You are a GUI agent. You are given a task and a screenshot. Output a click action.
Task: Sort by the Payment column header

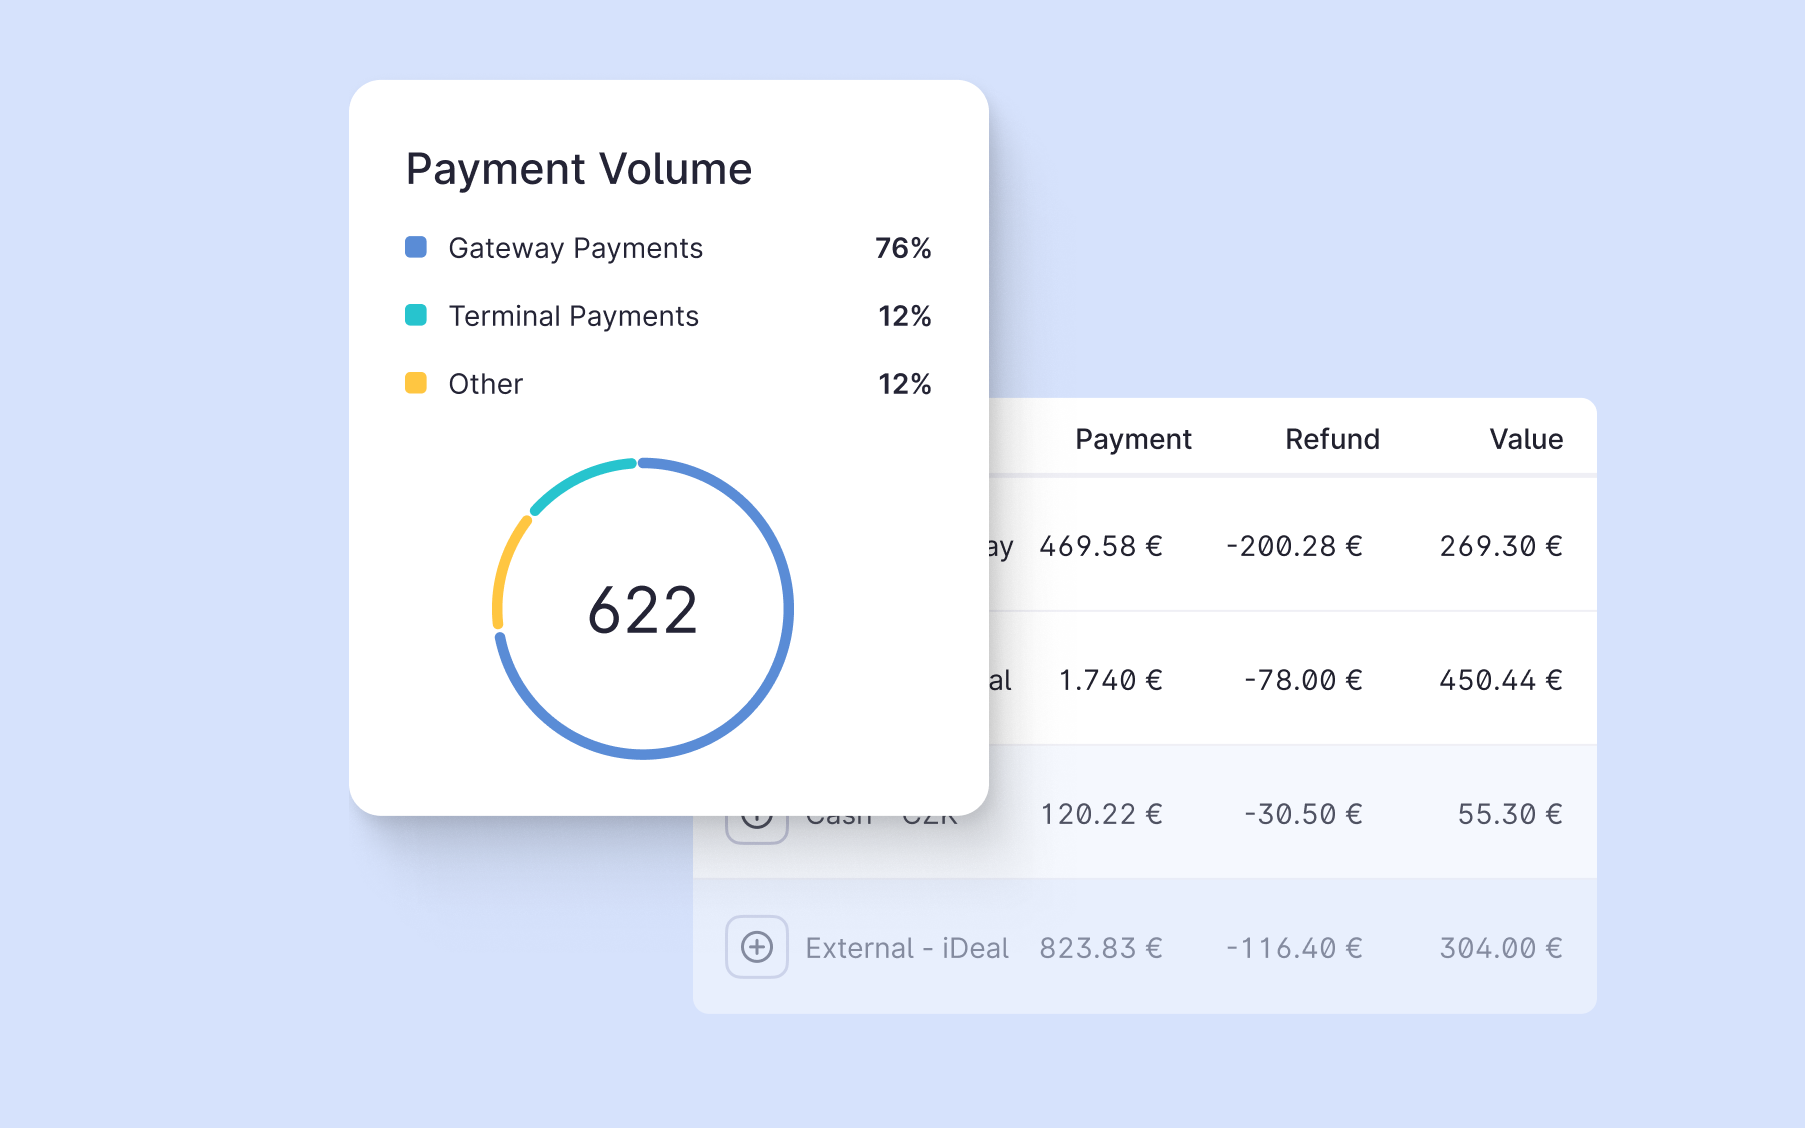click(x=1133, y=439)
